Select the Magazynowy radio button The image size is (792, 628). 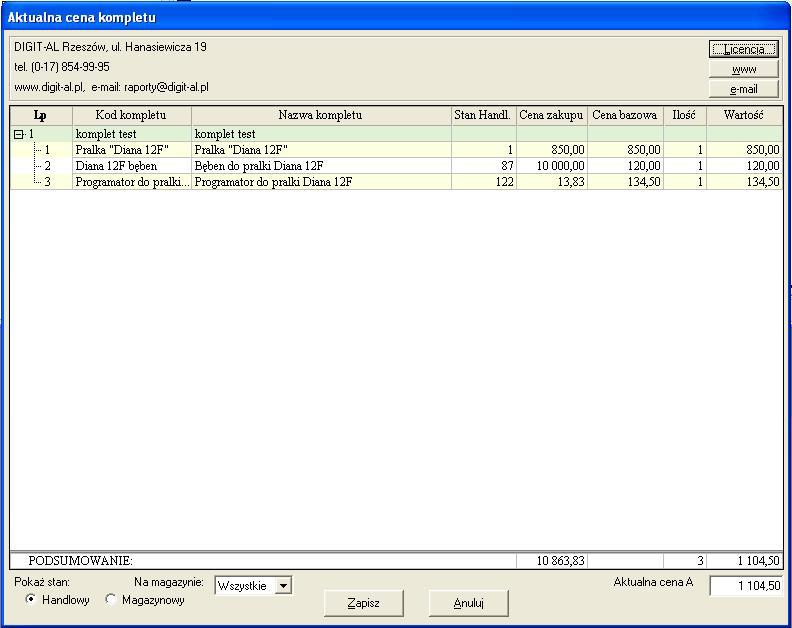coord(111,599)
